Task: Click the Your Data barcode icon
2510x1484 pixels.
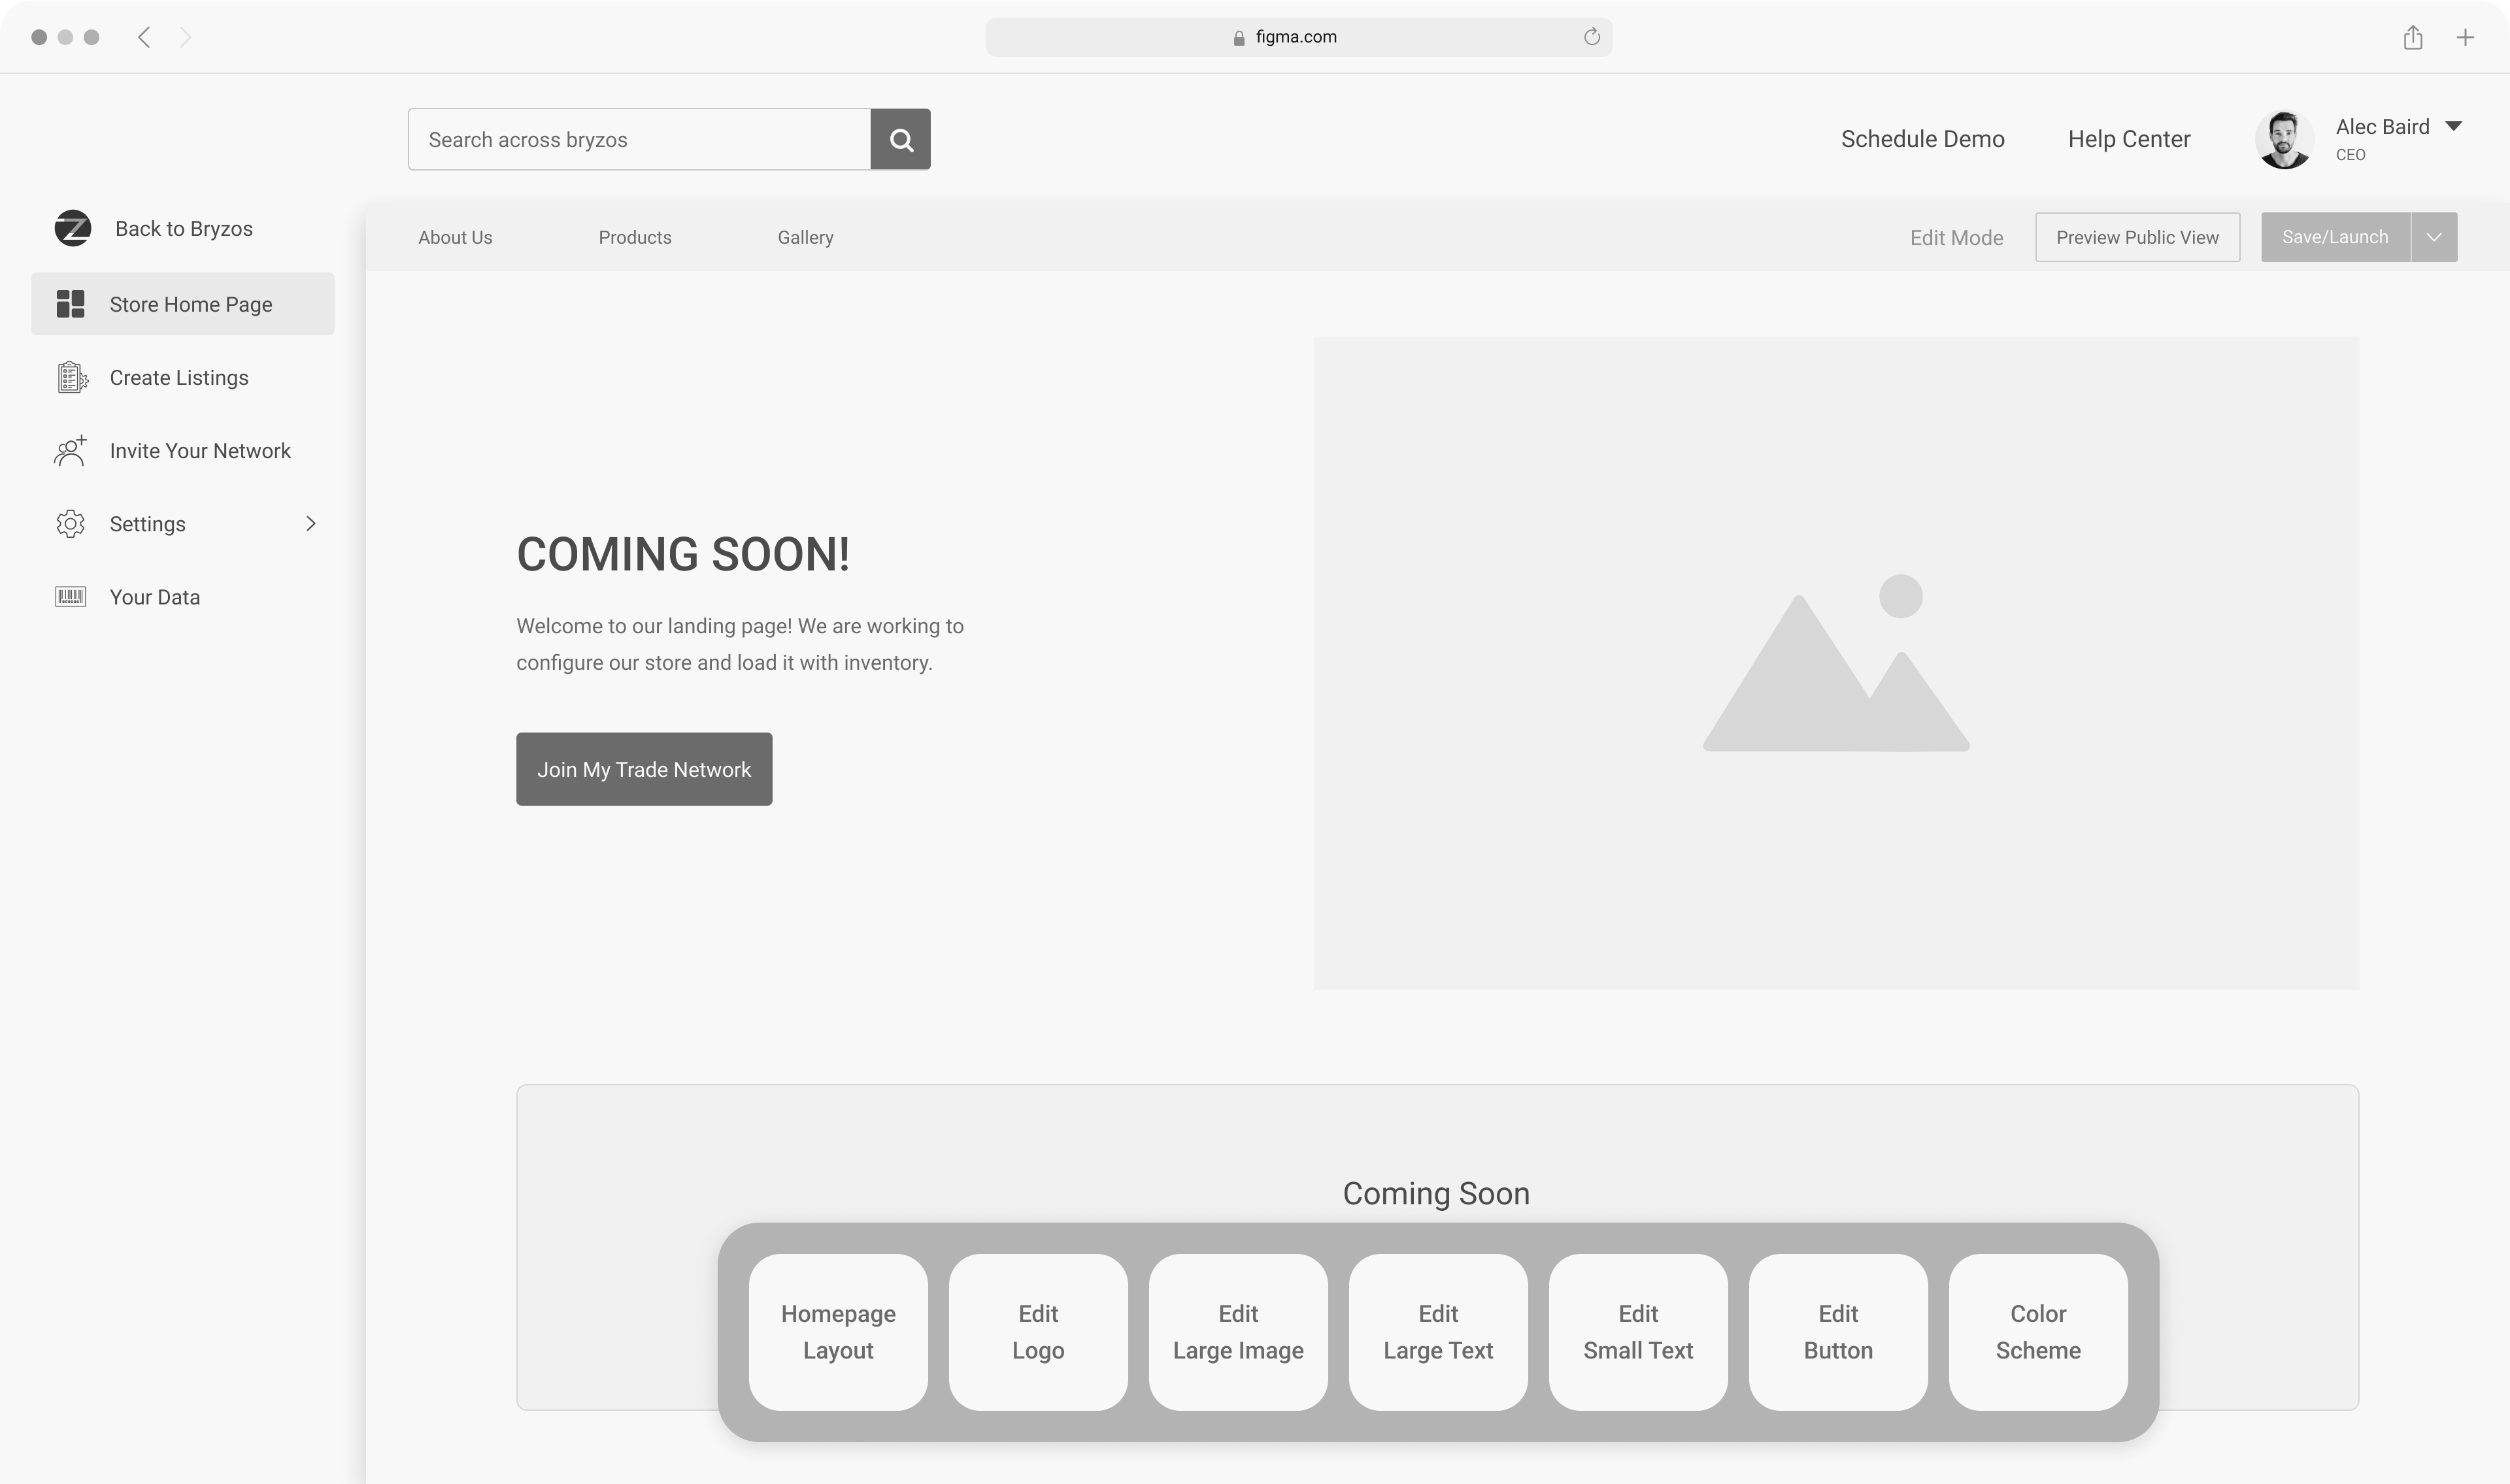Action: click(x=70, y=597)
